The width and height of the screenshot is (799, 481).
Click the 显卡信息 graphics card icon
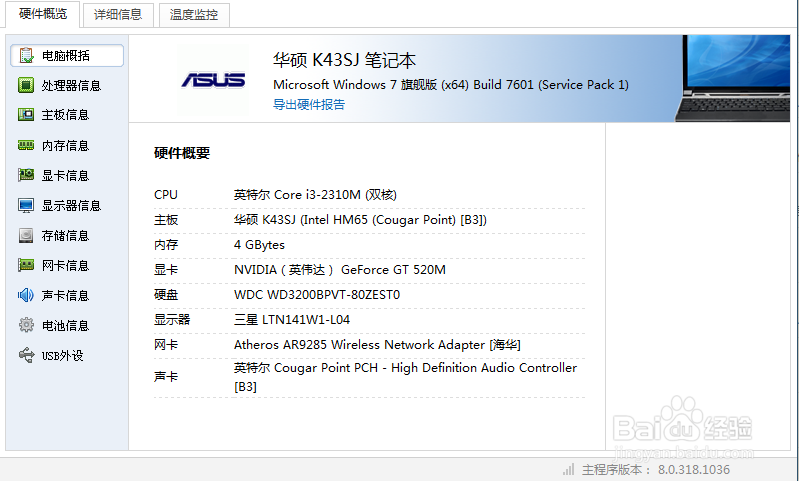click(26, 175)
